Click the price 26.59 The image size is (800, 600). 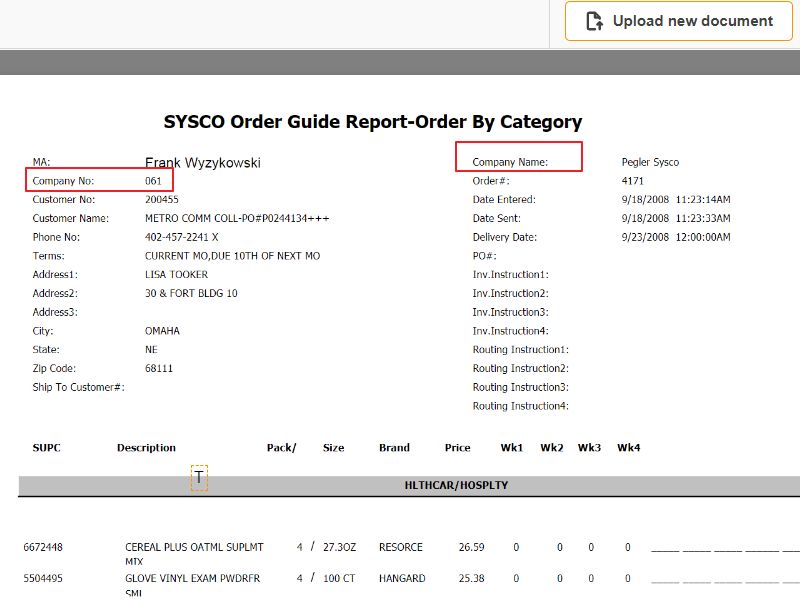(x=471, y=547)
